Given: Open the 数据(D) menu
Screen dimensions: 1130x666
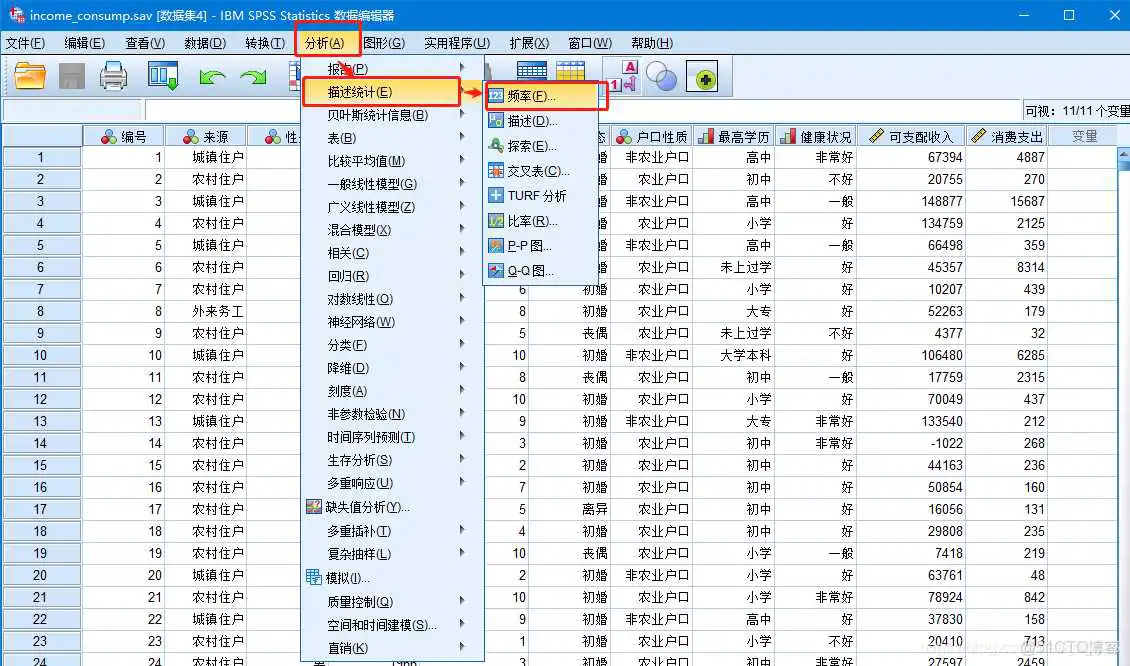Looking at the screenshot, I should [x=205, y=43].
